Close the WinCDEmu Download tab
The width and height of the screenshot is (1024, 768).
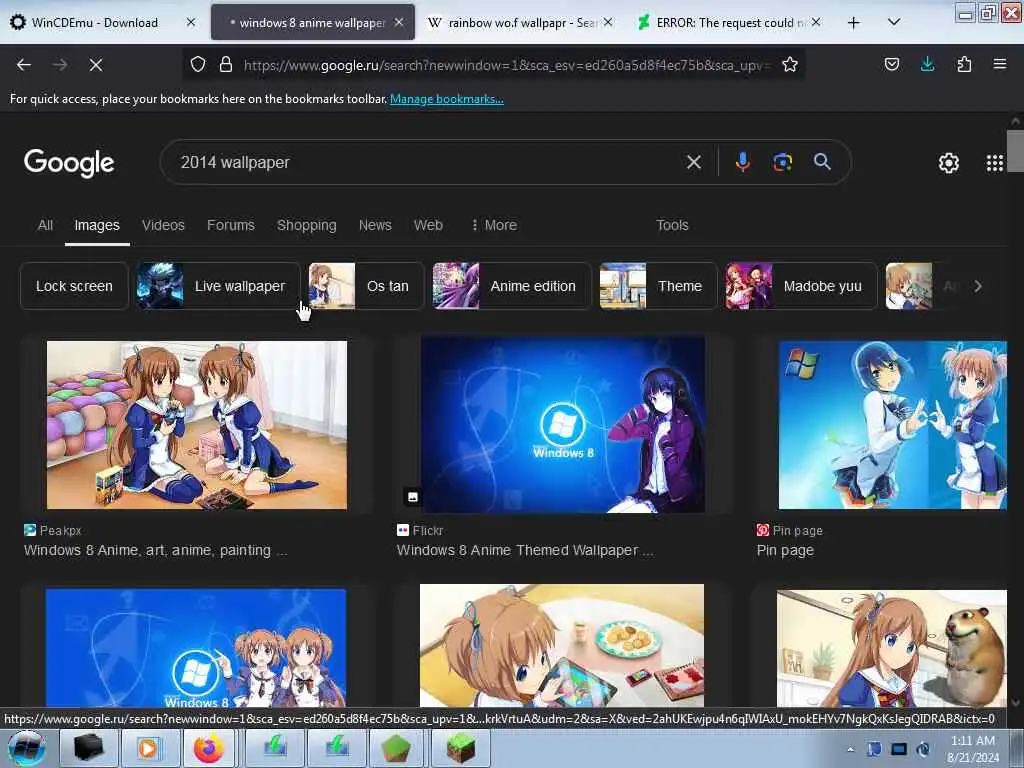191,22
